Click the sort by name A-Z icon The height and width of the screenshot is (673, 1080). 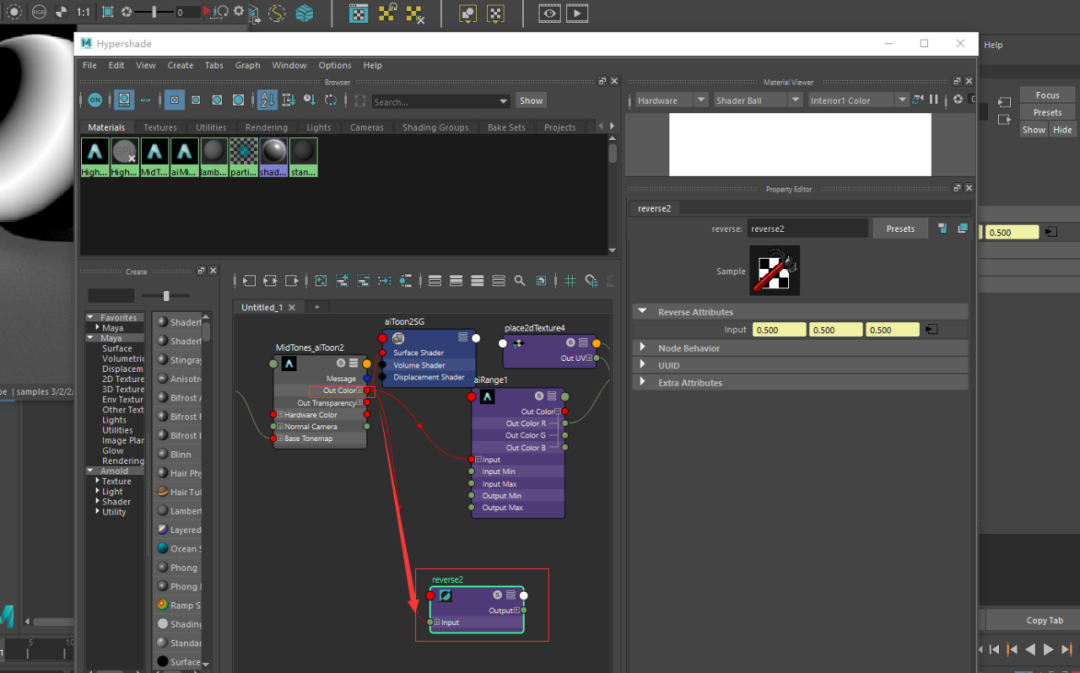click(267, 101)
